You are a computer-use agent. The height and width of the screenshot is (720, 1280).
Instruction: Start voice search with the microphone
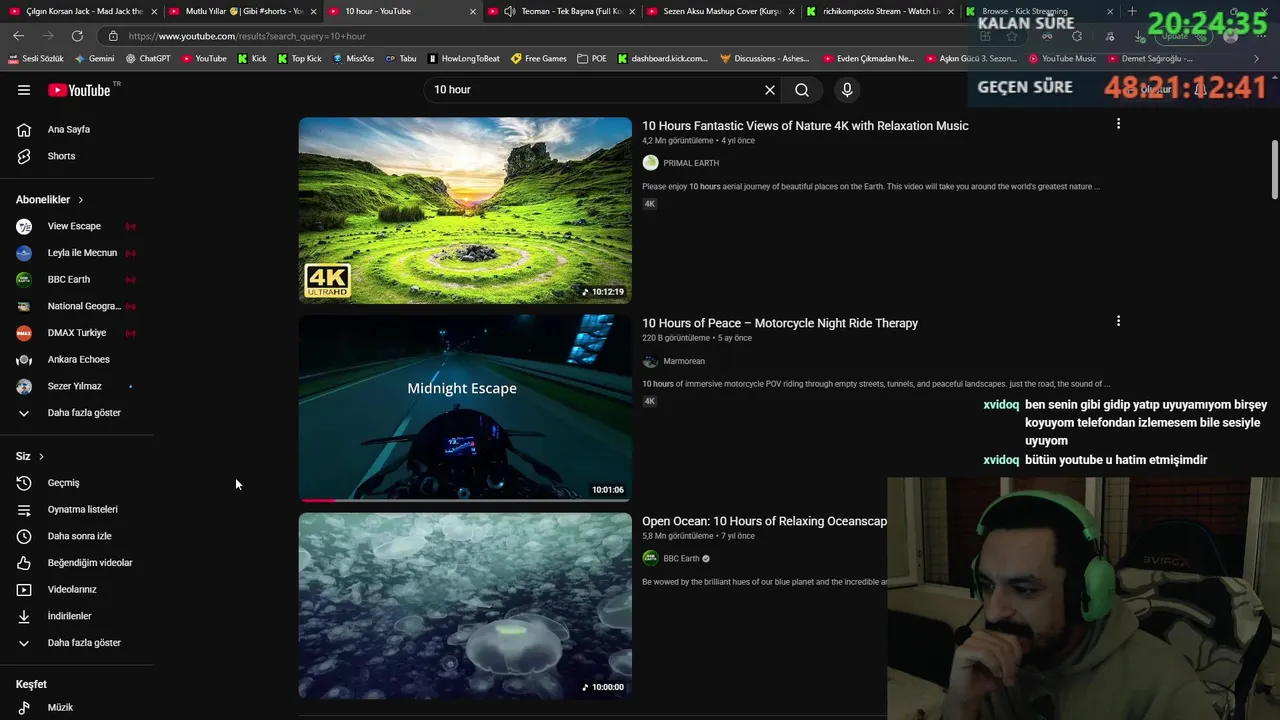point(847,90)
